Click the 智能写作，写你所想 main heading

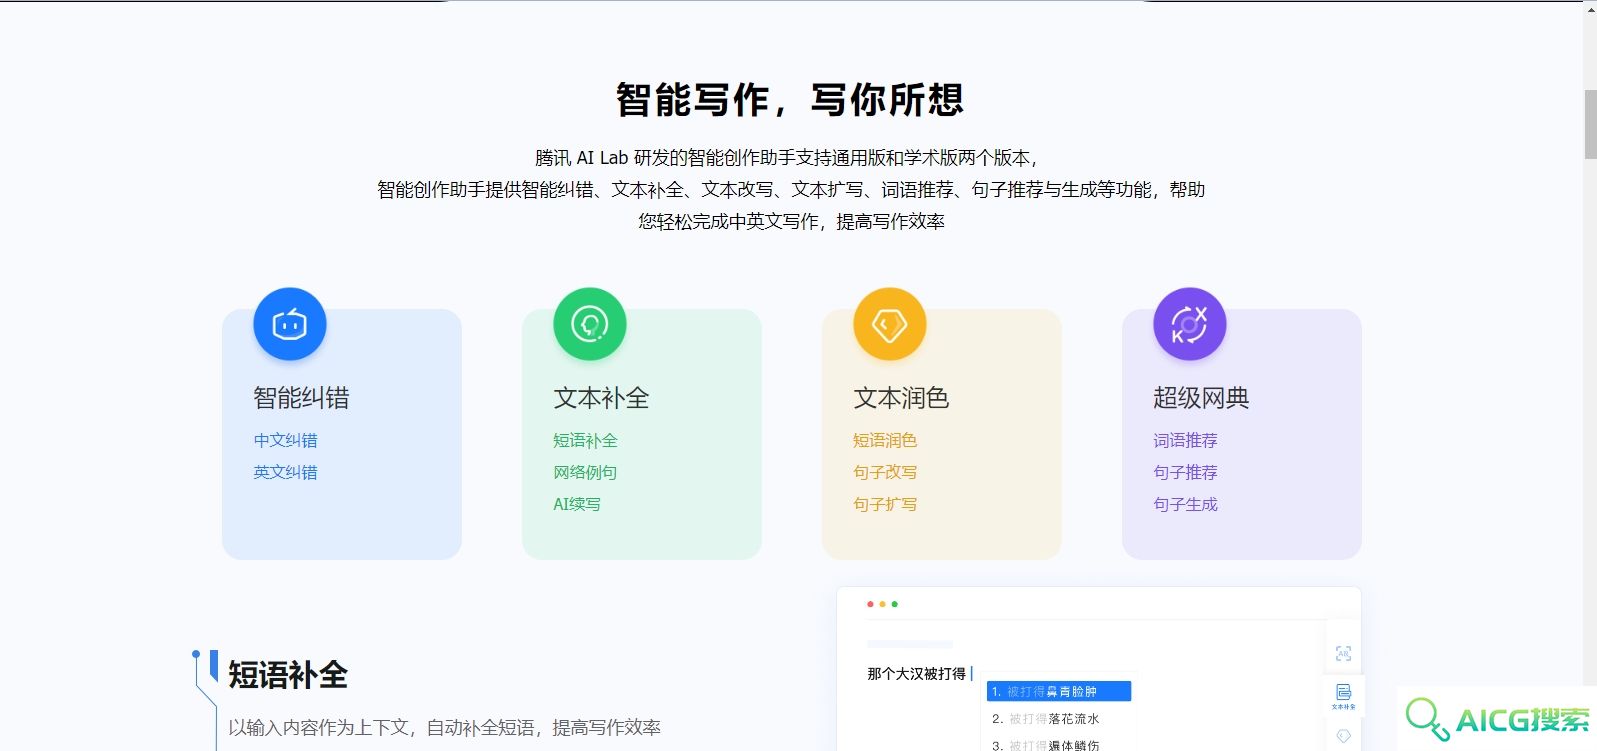pyautogui.click(x=790, y=99)
